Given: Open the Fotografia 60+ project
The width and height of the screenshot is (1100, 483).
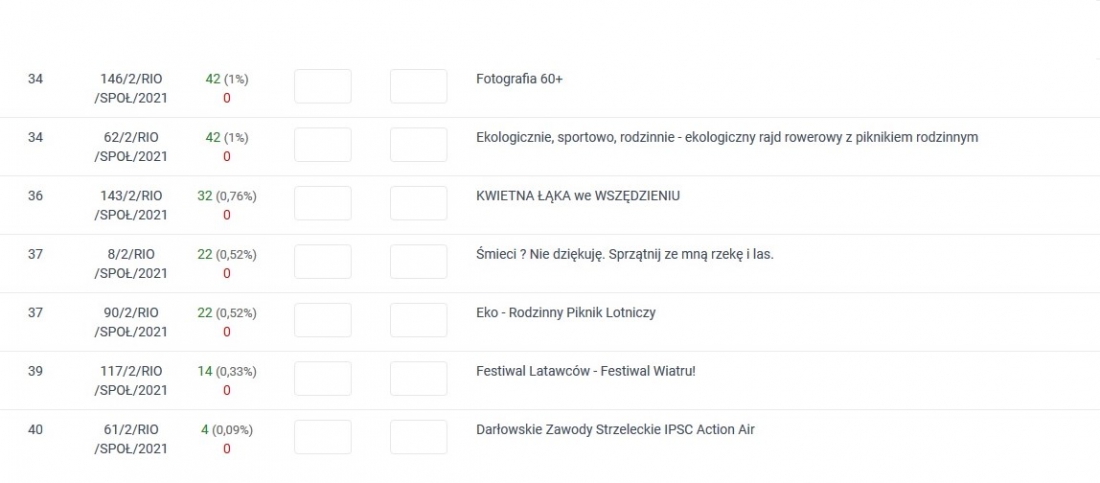Looking at the screenshot, I should (x=519, y=79).
